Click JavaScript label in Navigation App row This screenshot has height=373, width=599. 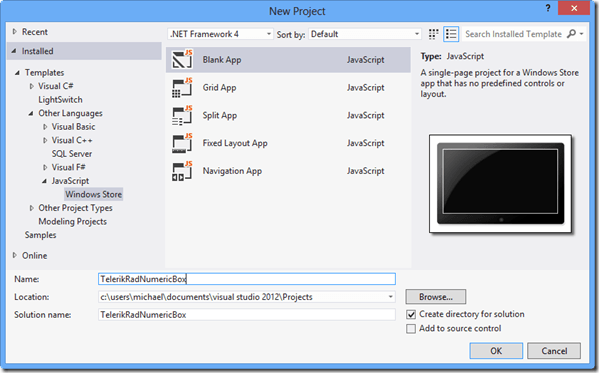coord(366,171)
